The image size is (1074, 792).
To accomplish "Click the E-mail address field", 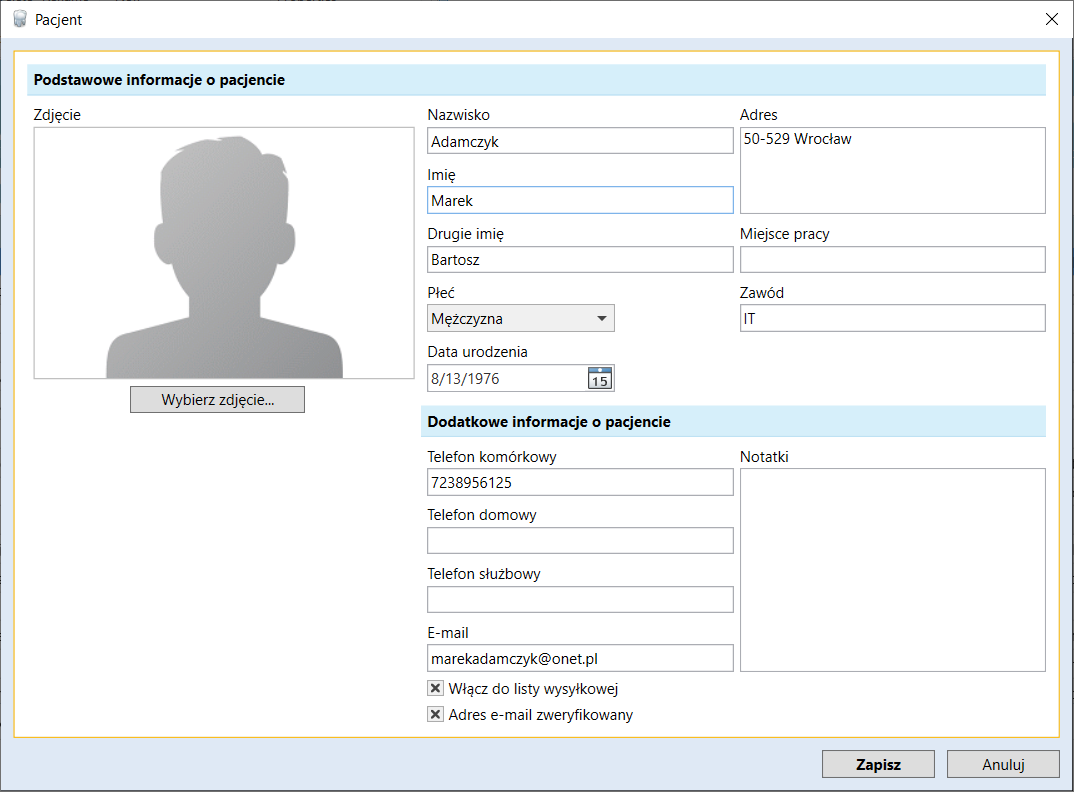I will pyautogui.click(x=580, y=659).
